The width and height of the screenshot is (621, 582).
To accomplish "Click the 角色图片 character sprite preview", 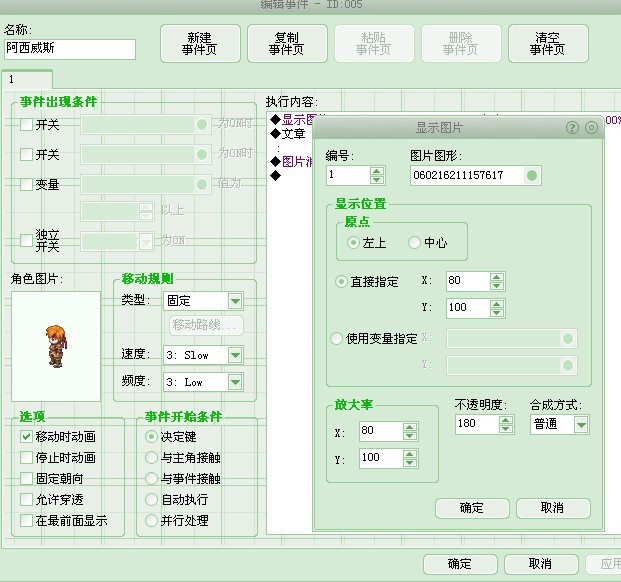I will click(x=56, y=346).
